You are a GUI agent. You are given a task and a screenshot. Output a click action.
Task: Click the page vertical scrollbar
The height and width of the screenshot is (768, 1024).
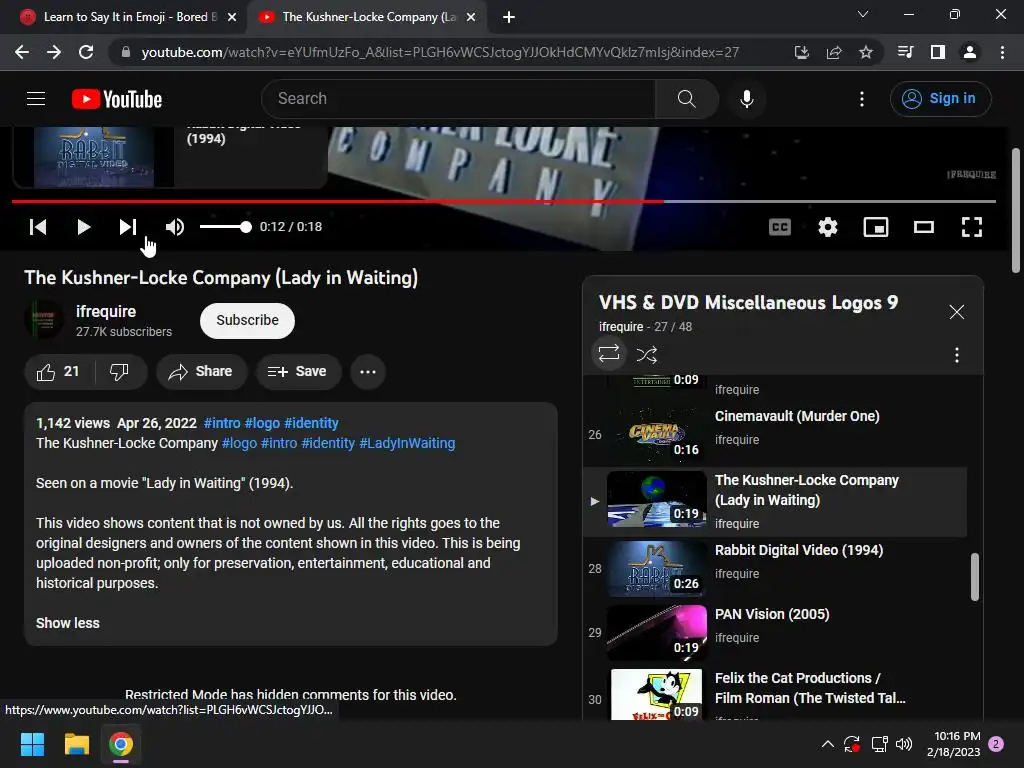(1016, 210)
